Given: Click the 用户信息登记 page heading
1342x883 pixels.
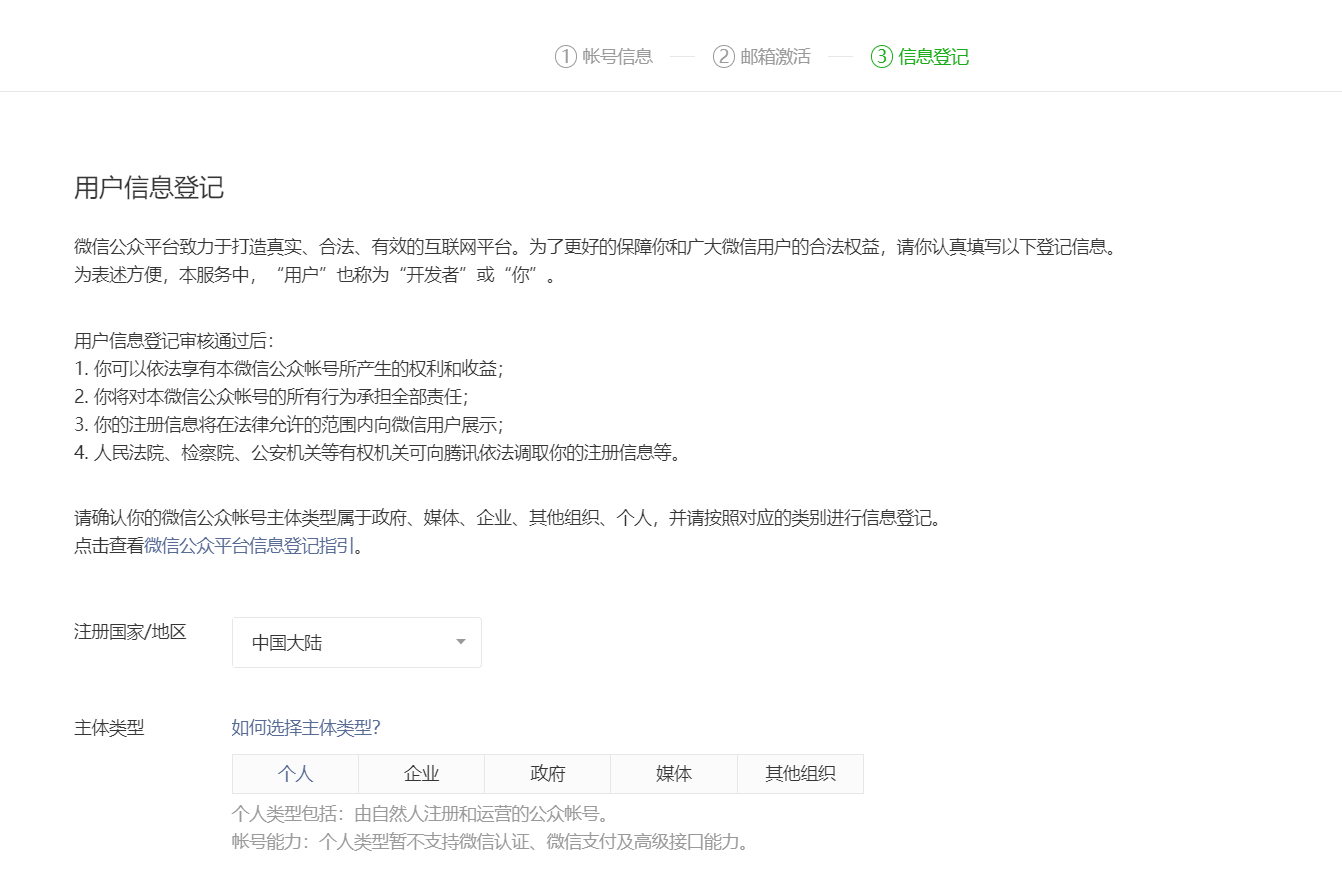Looking at the screenshot, I should 149,188.
